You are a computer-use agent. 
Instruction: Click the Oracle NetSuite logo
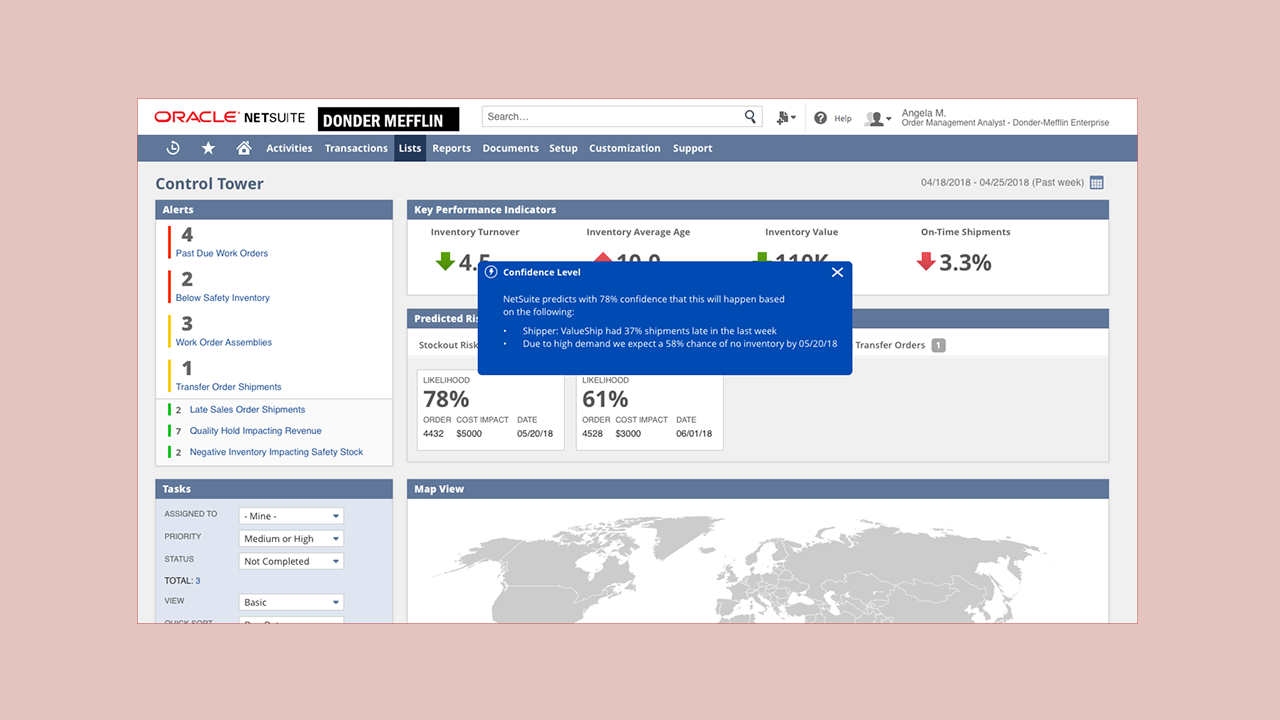[231, 117]
